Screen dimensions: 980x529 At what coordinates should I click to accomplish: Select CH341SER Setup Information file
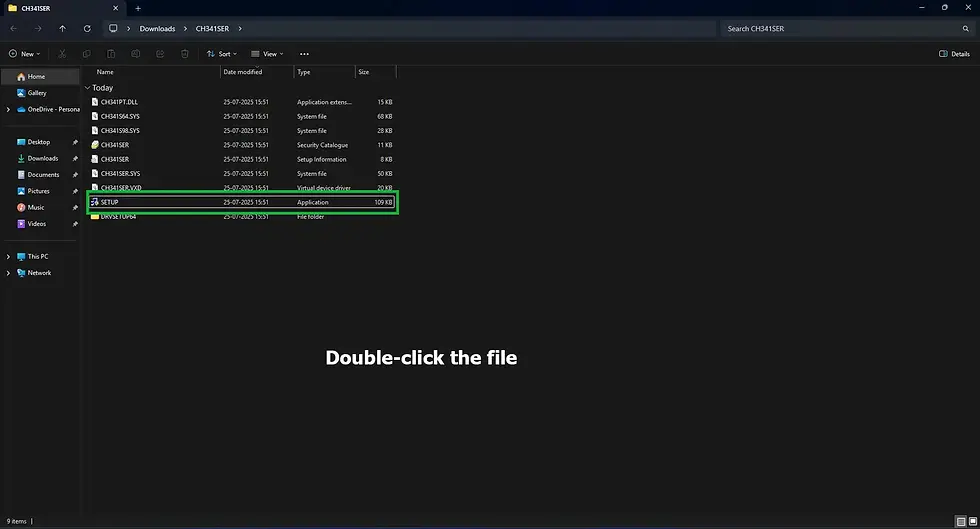pos(242,159)
